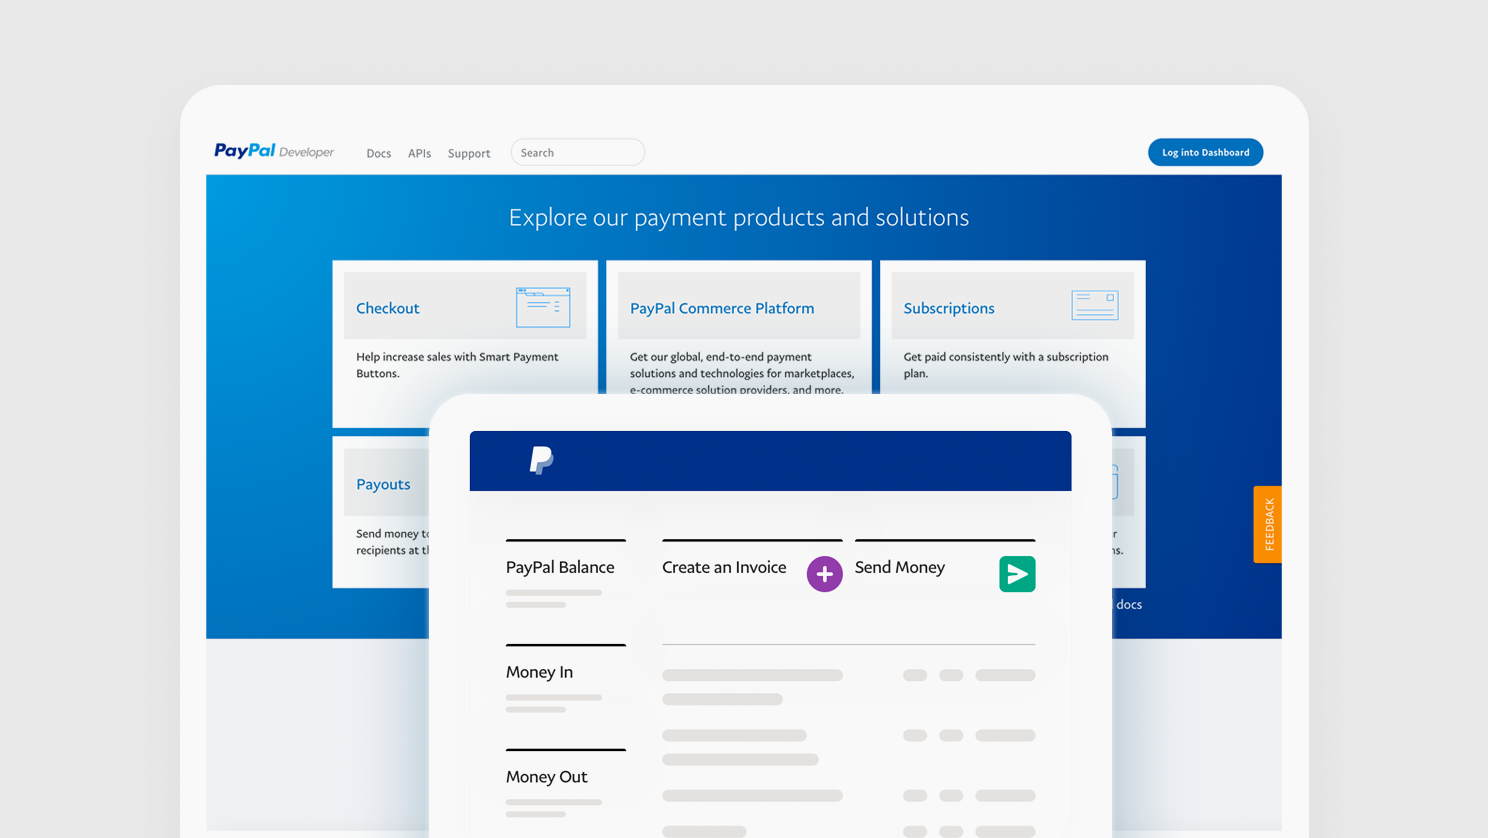Click the page heading about payment products

coord(739,217)
